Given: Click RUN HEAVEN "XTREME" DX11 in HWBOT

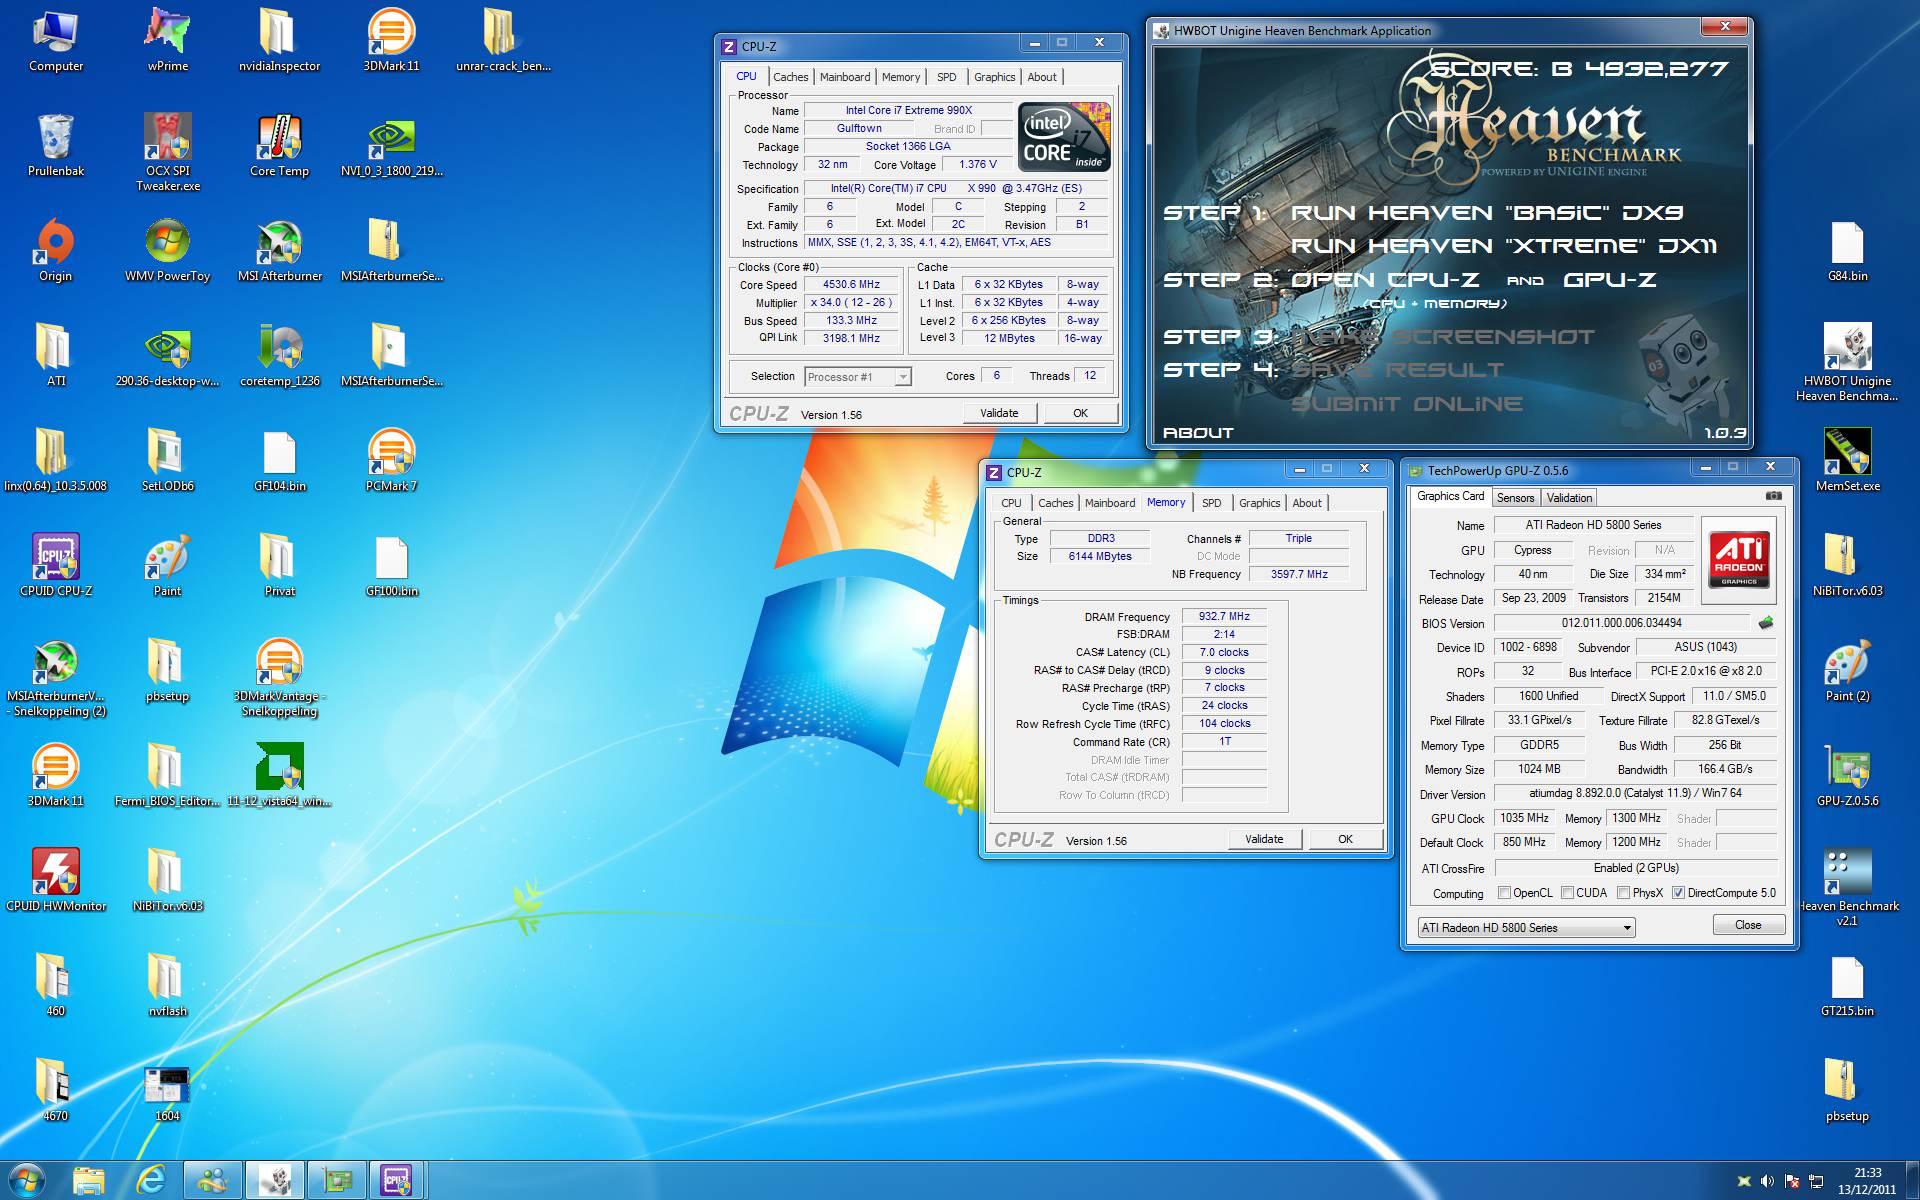Looking at the screenshot, I should point(1504,246).
